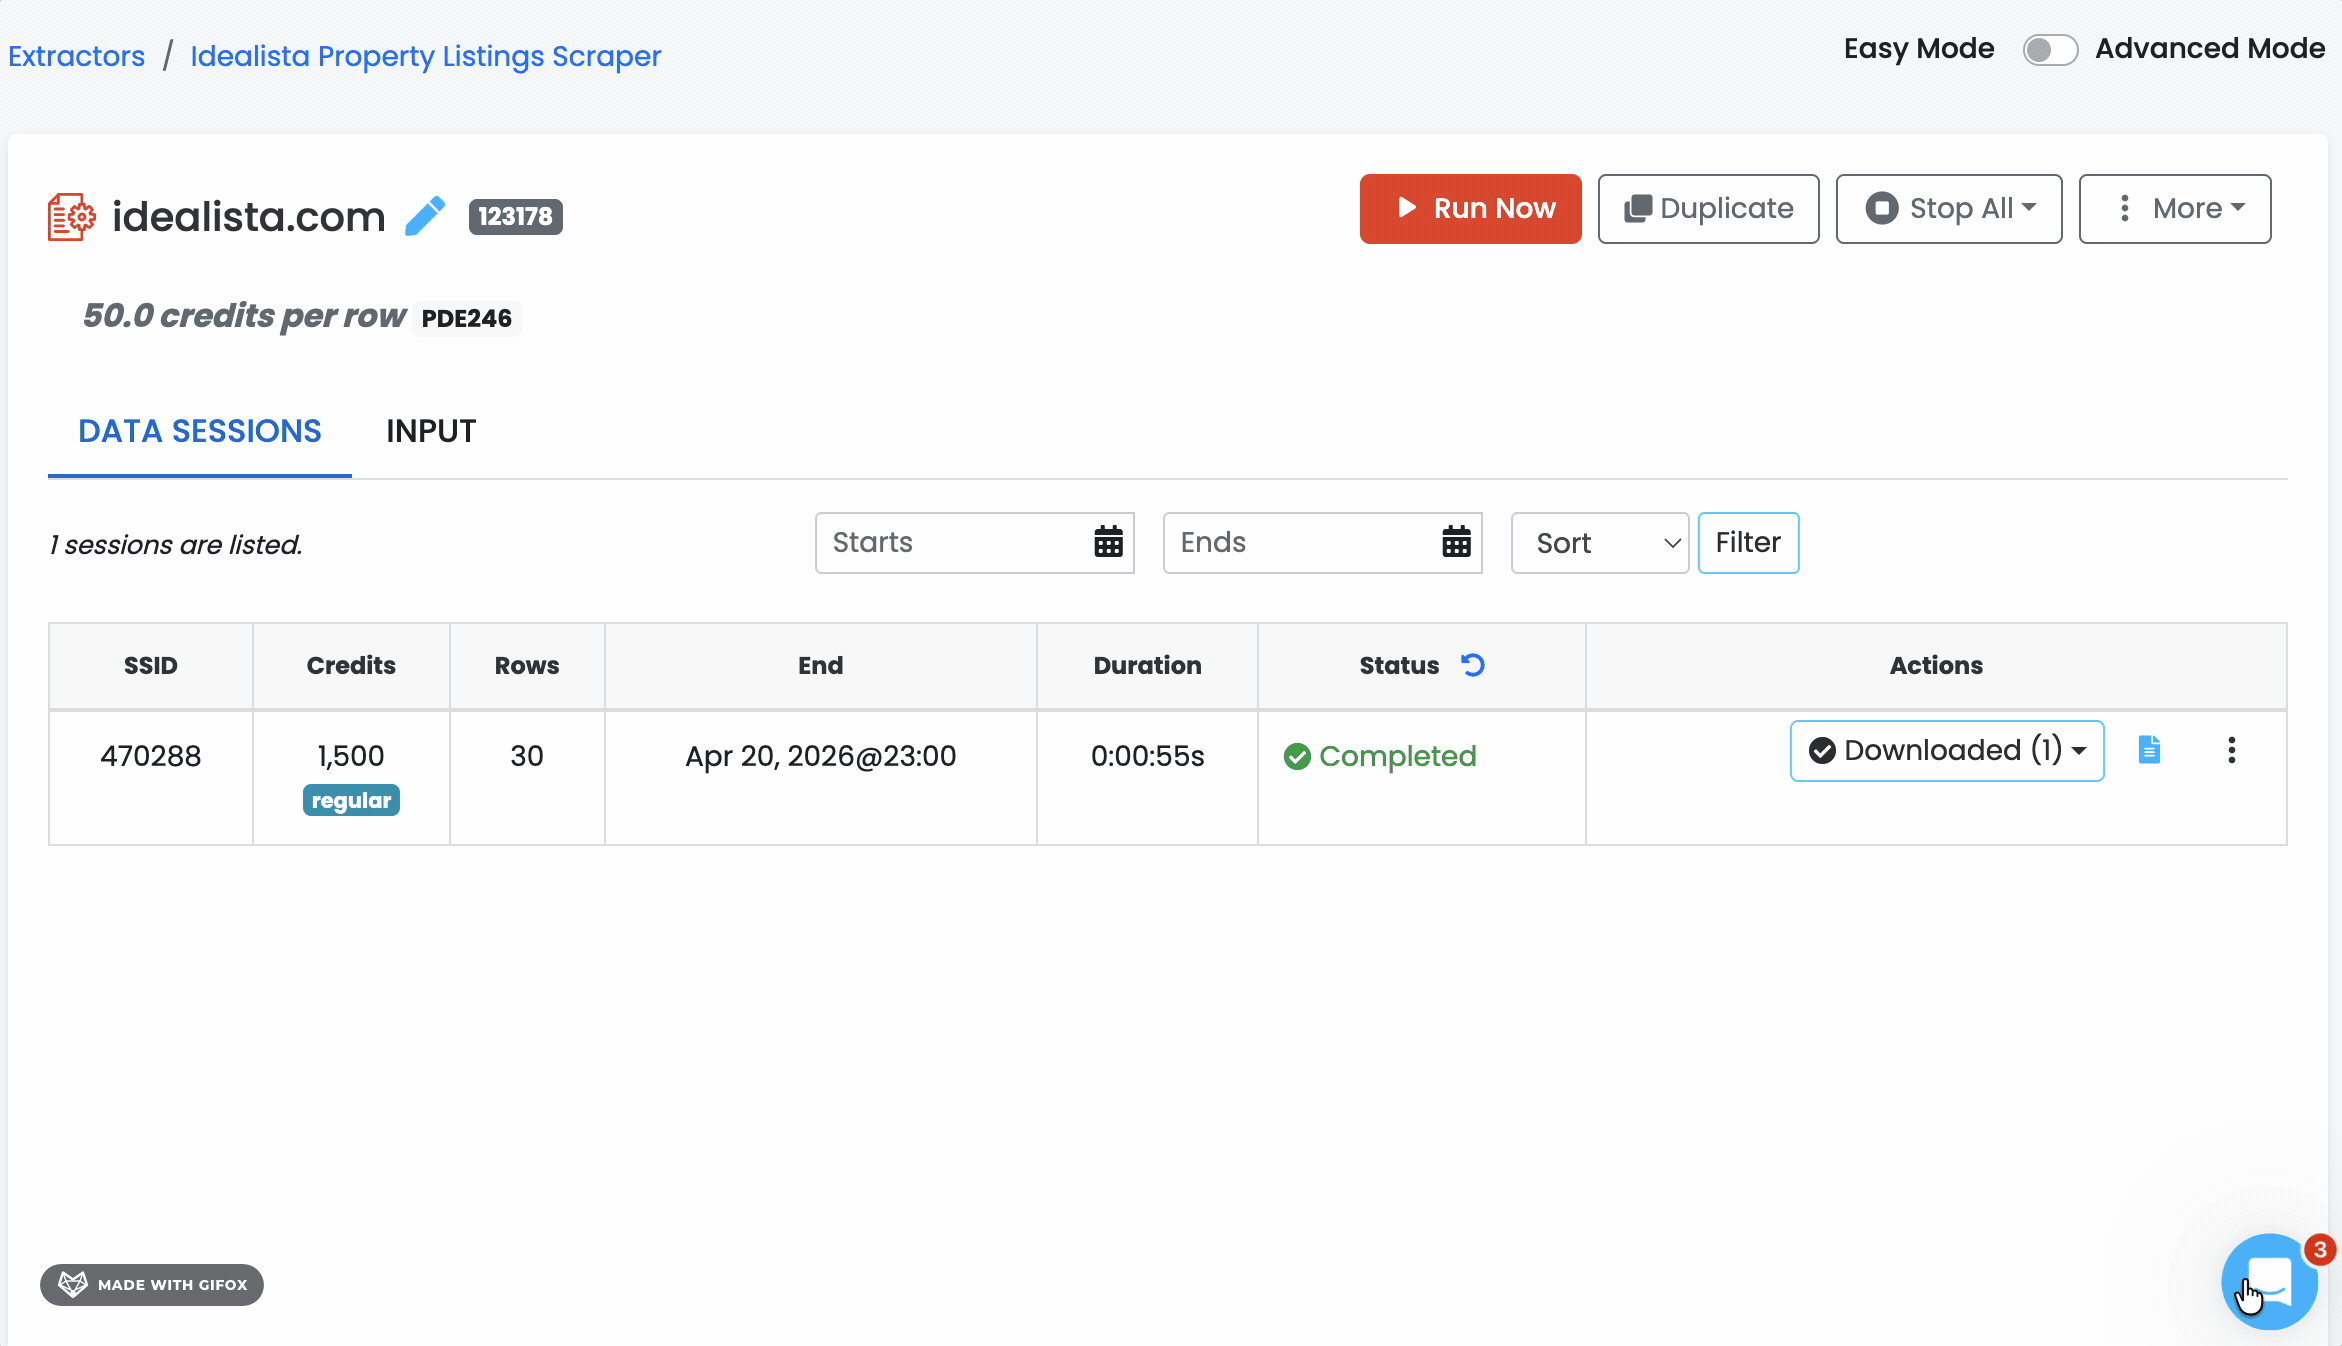
Task: Click the pencil icon to rename idealista.com
Action: (427, 213)
